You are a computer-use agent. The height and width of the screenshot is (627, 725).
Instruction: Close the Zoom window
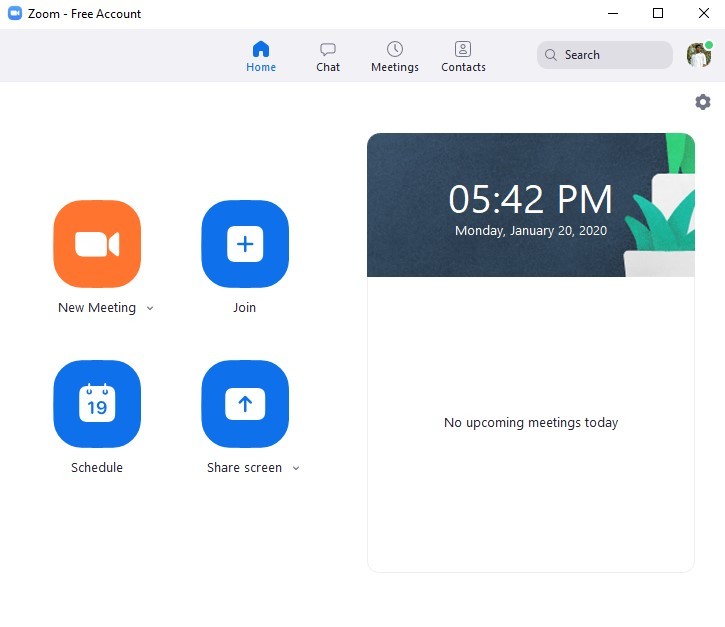pyautogui.click(x=704, y=13)
